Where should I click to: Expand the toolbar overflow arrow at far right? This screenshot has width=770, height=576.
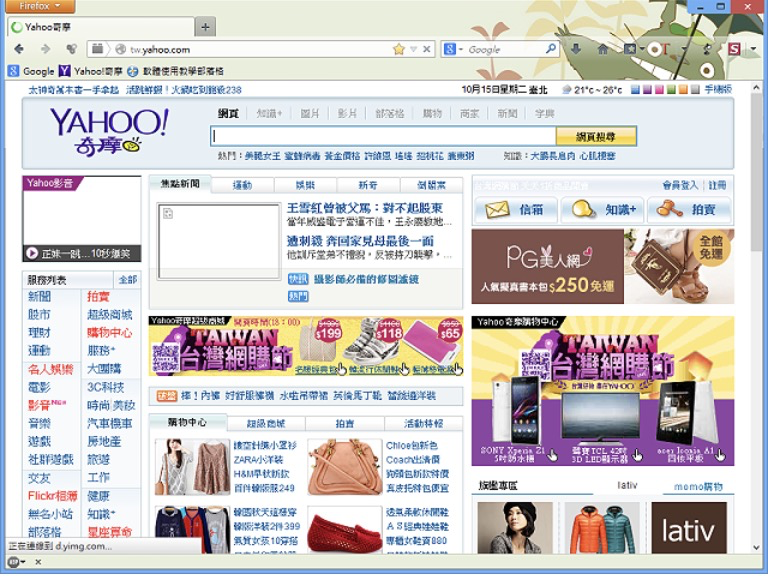pos(753,49)
